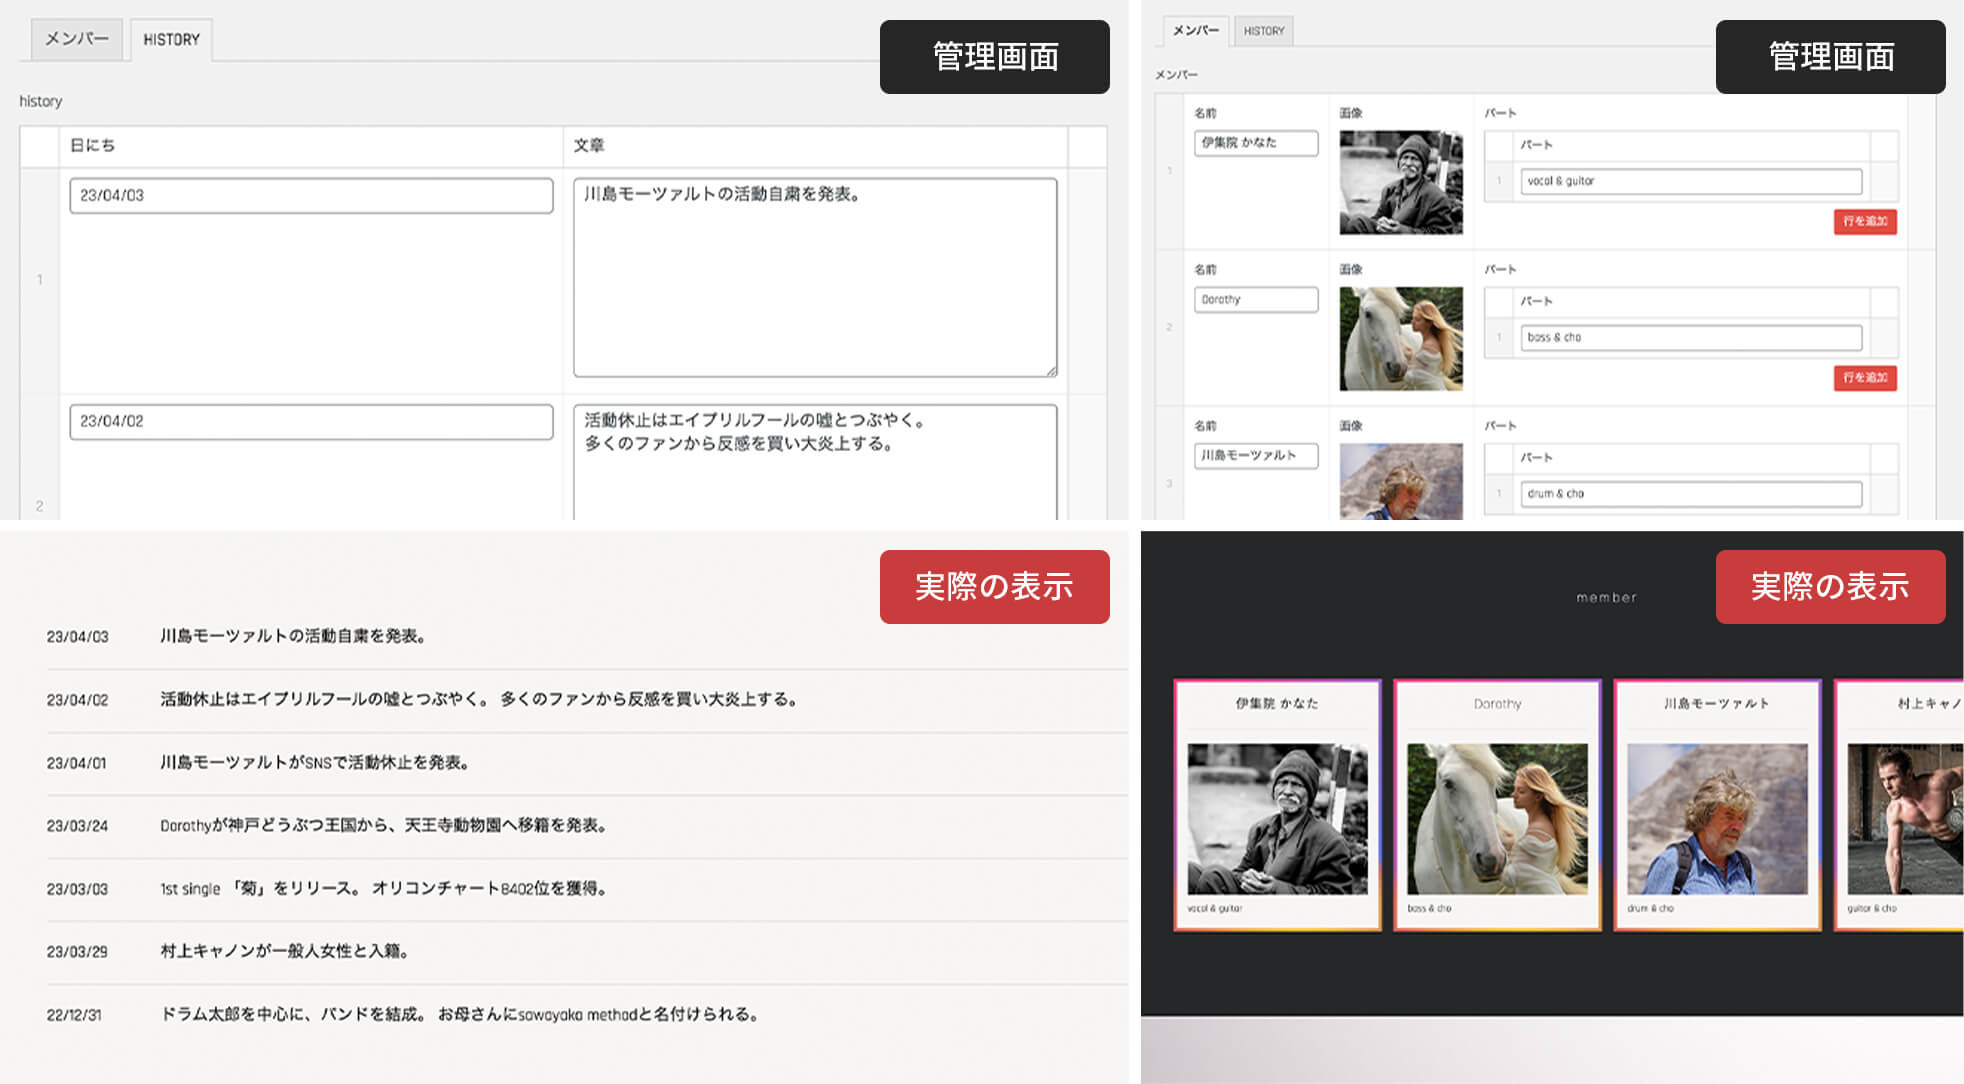Click the date field showing 23/04/03
Screen dimensions: 1964x1084
pyautogui.click(x=310, y=196)
